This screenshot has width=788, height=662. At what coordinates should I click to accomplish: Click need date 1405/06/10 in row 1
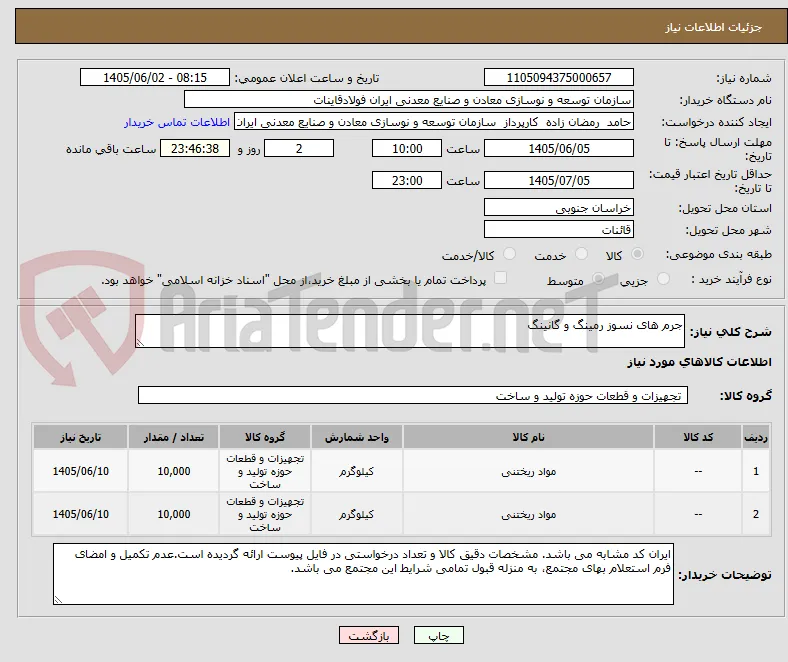(80, 471)
